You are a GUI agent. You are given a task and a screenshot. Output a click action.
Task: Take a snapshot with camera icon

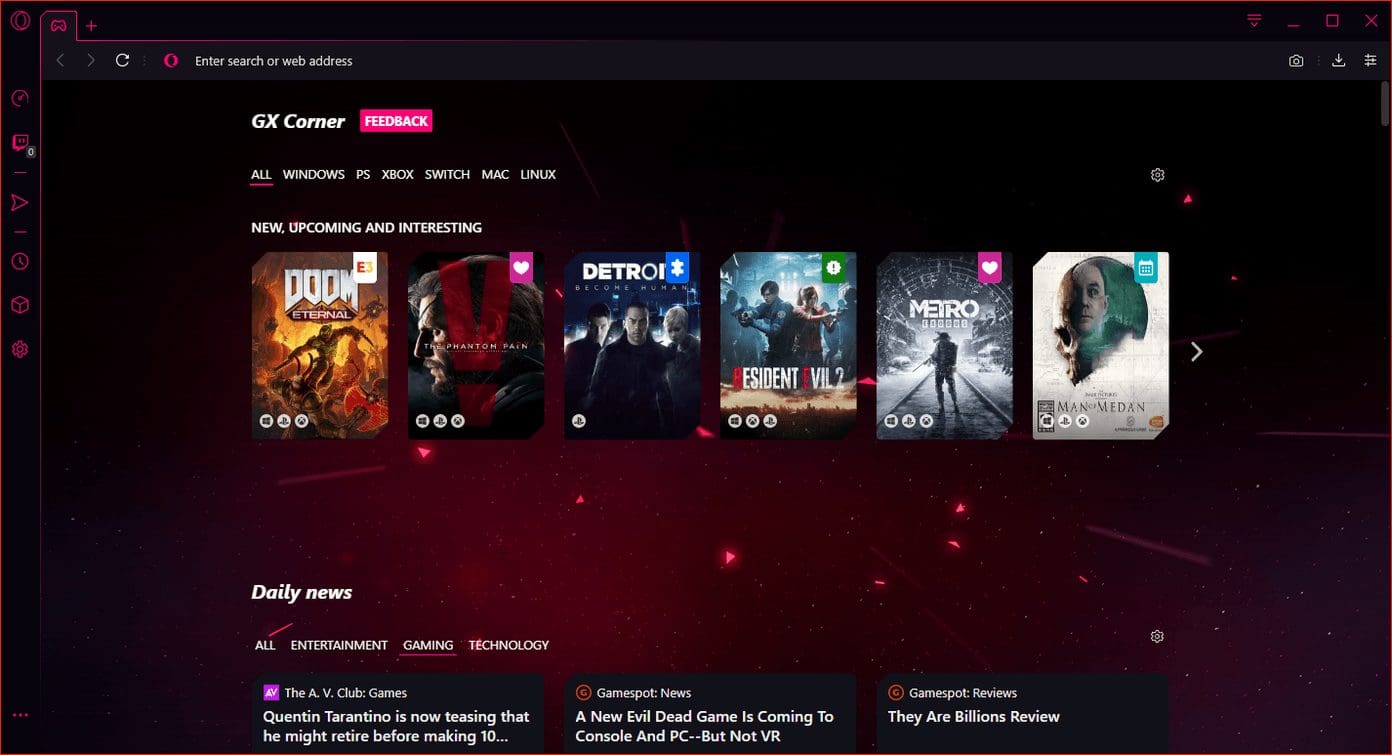tap(1296, 61)
